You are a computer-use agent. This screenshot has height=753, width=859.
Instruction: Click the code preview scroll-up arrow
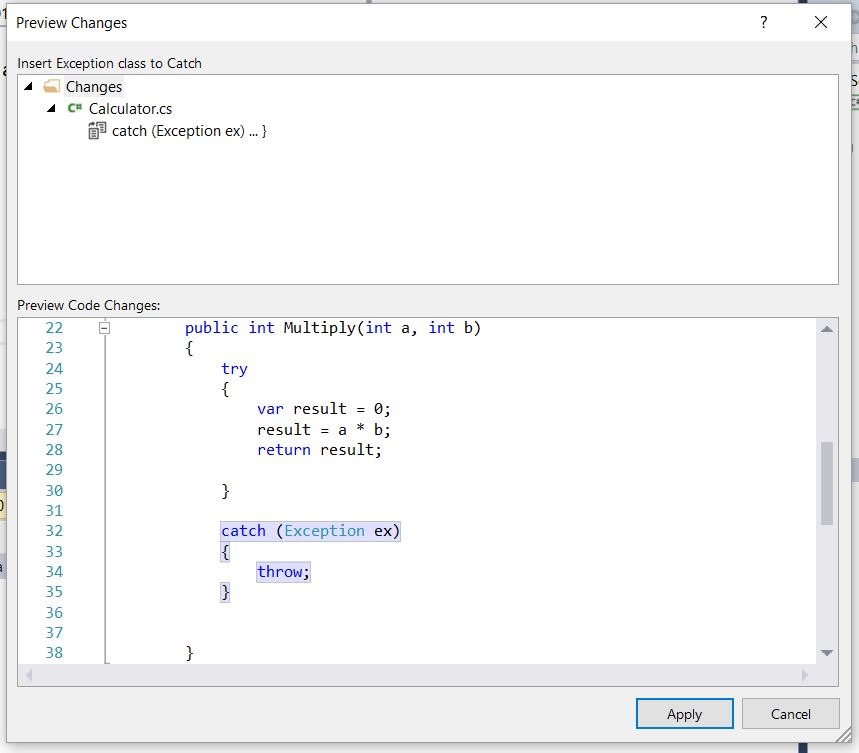coord(827,329)
